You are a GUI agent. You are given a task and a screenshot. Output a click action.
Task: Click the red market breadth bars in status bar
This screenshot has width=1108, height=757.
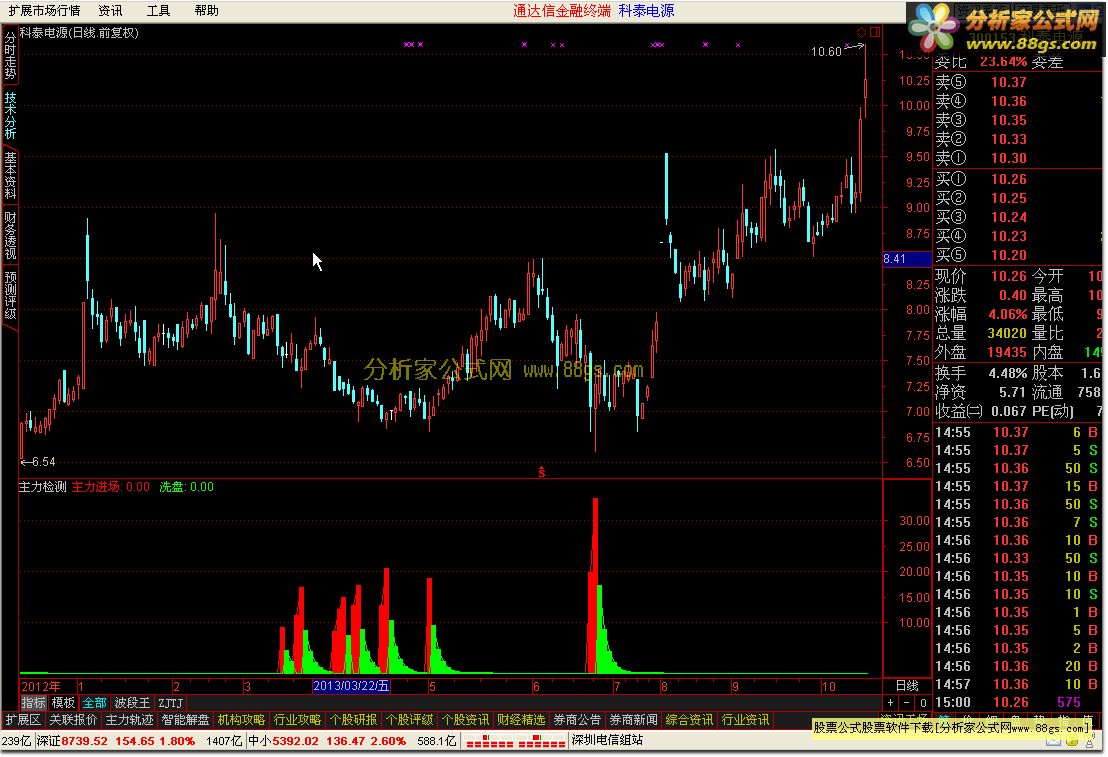click(514, 741)
